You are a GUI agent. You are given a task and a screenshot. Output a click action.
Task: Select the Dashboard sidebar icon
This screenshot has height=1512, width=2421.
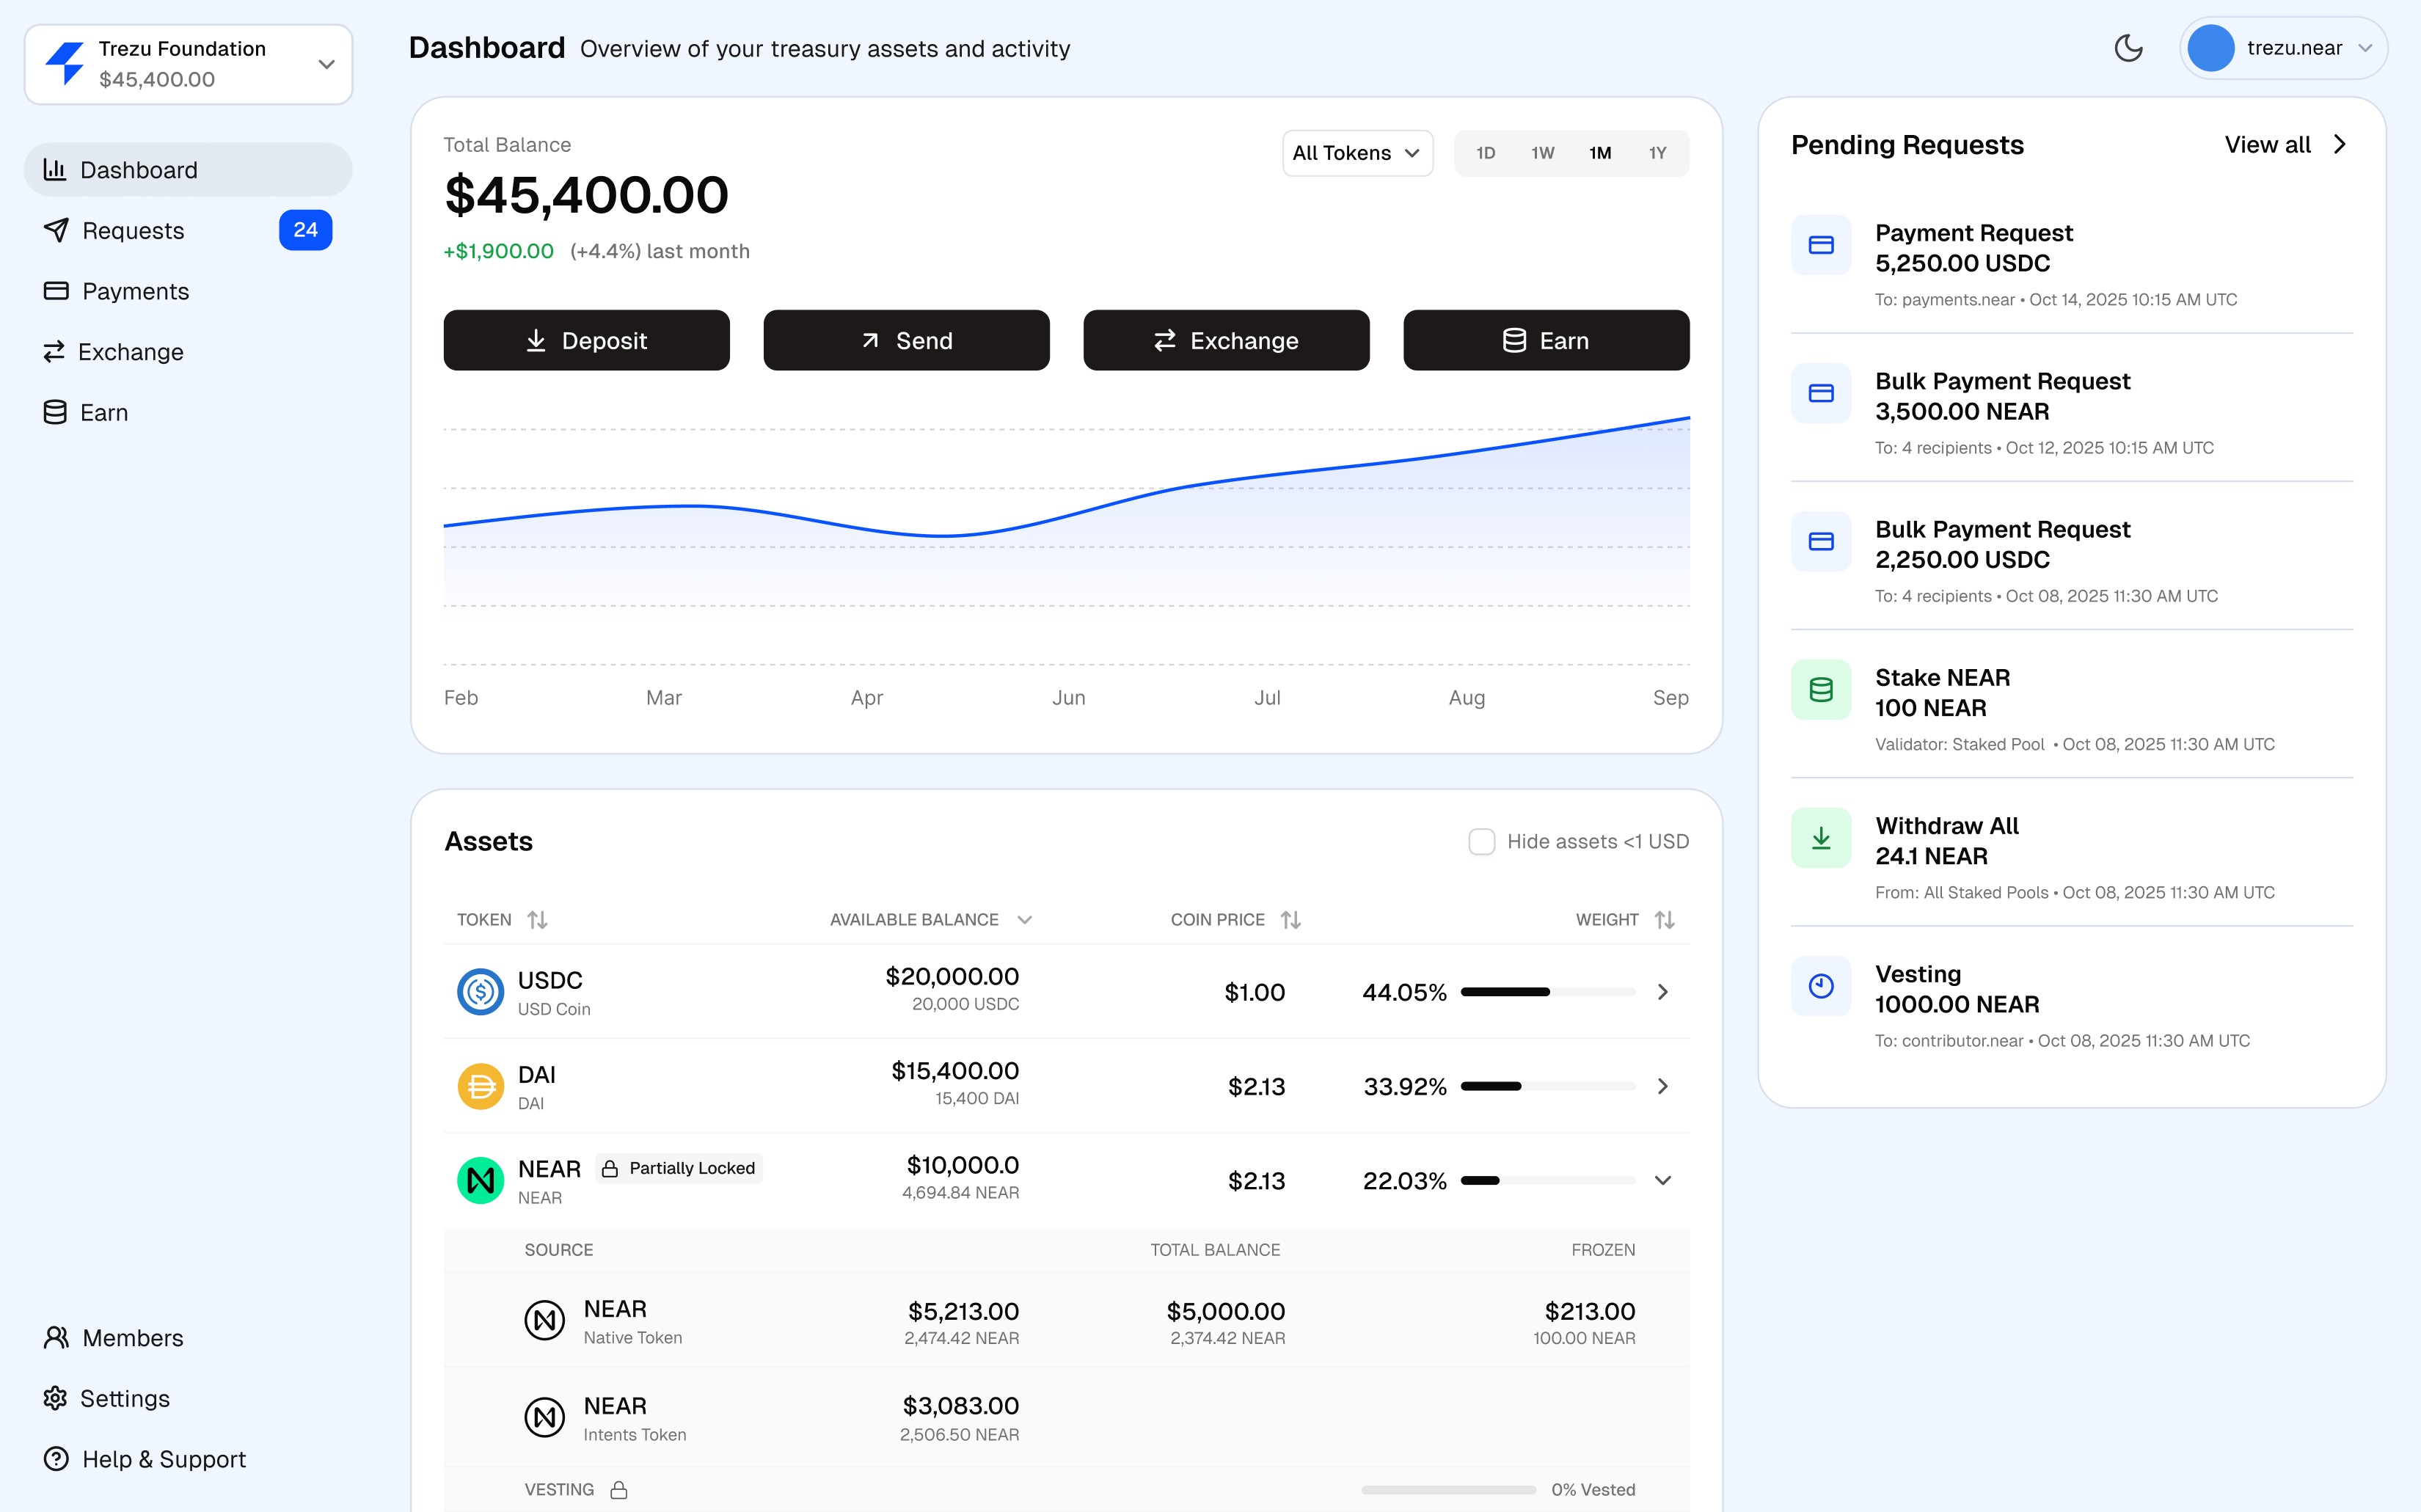[x=56, y=170]
